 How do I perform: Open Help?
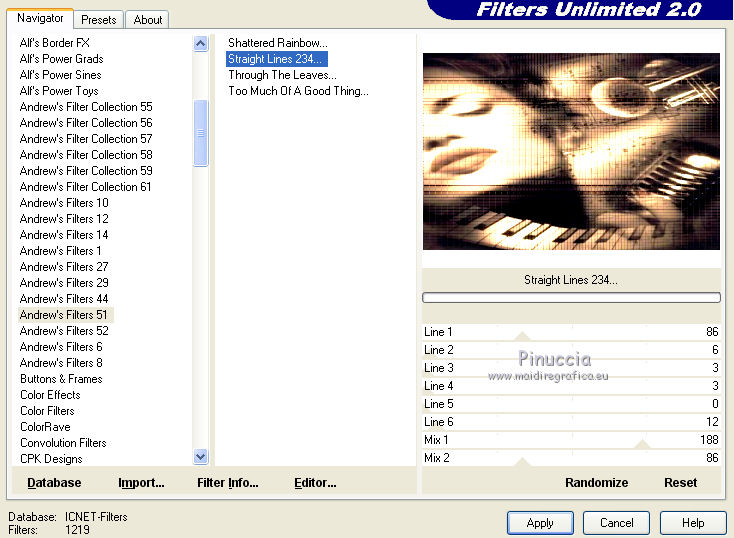[x=693, y=523]
